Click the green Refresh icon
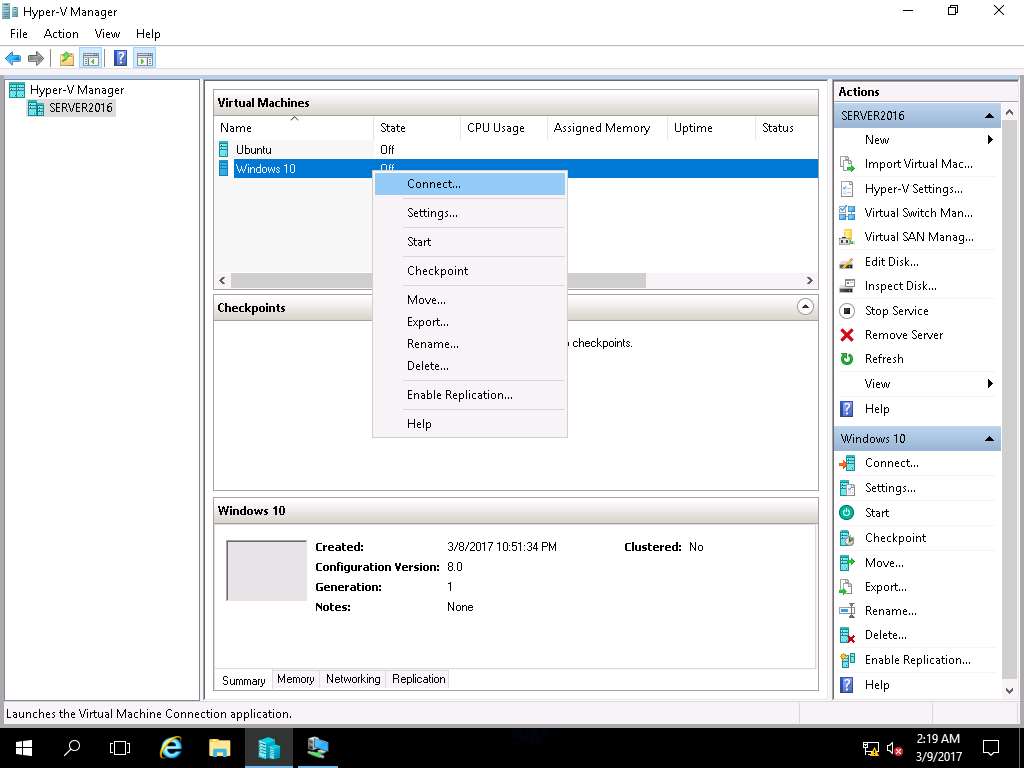 (847, 359)
